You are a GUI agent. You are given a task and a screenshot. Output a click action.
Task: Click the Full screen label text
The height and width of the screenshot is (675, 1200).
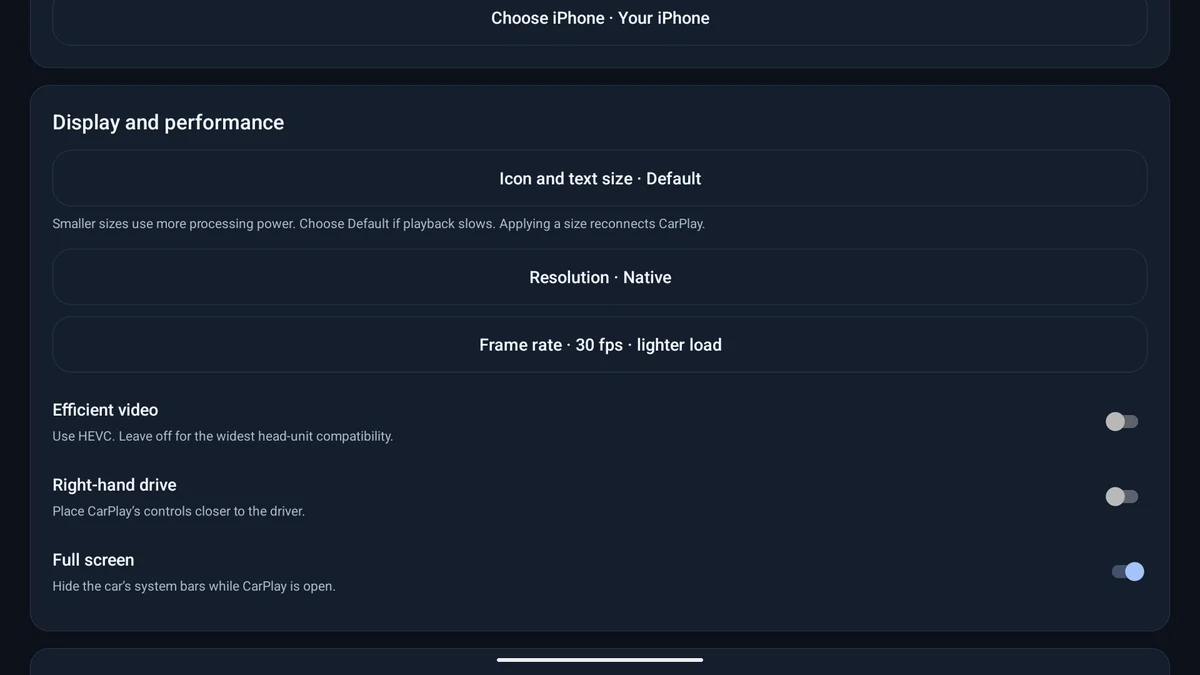[93, 560]
